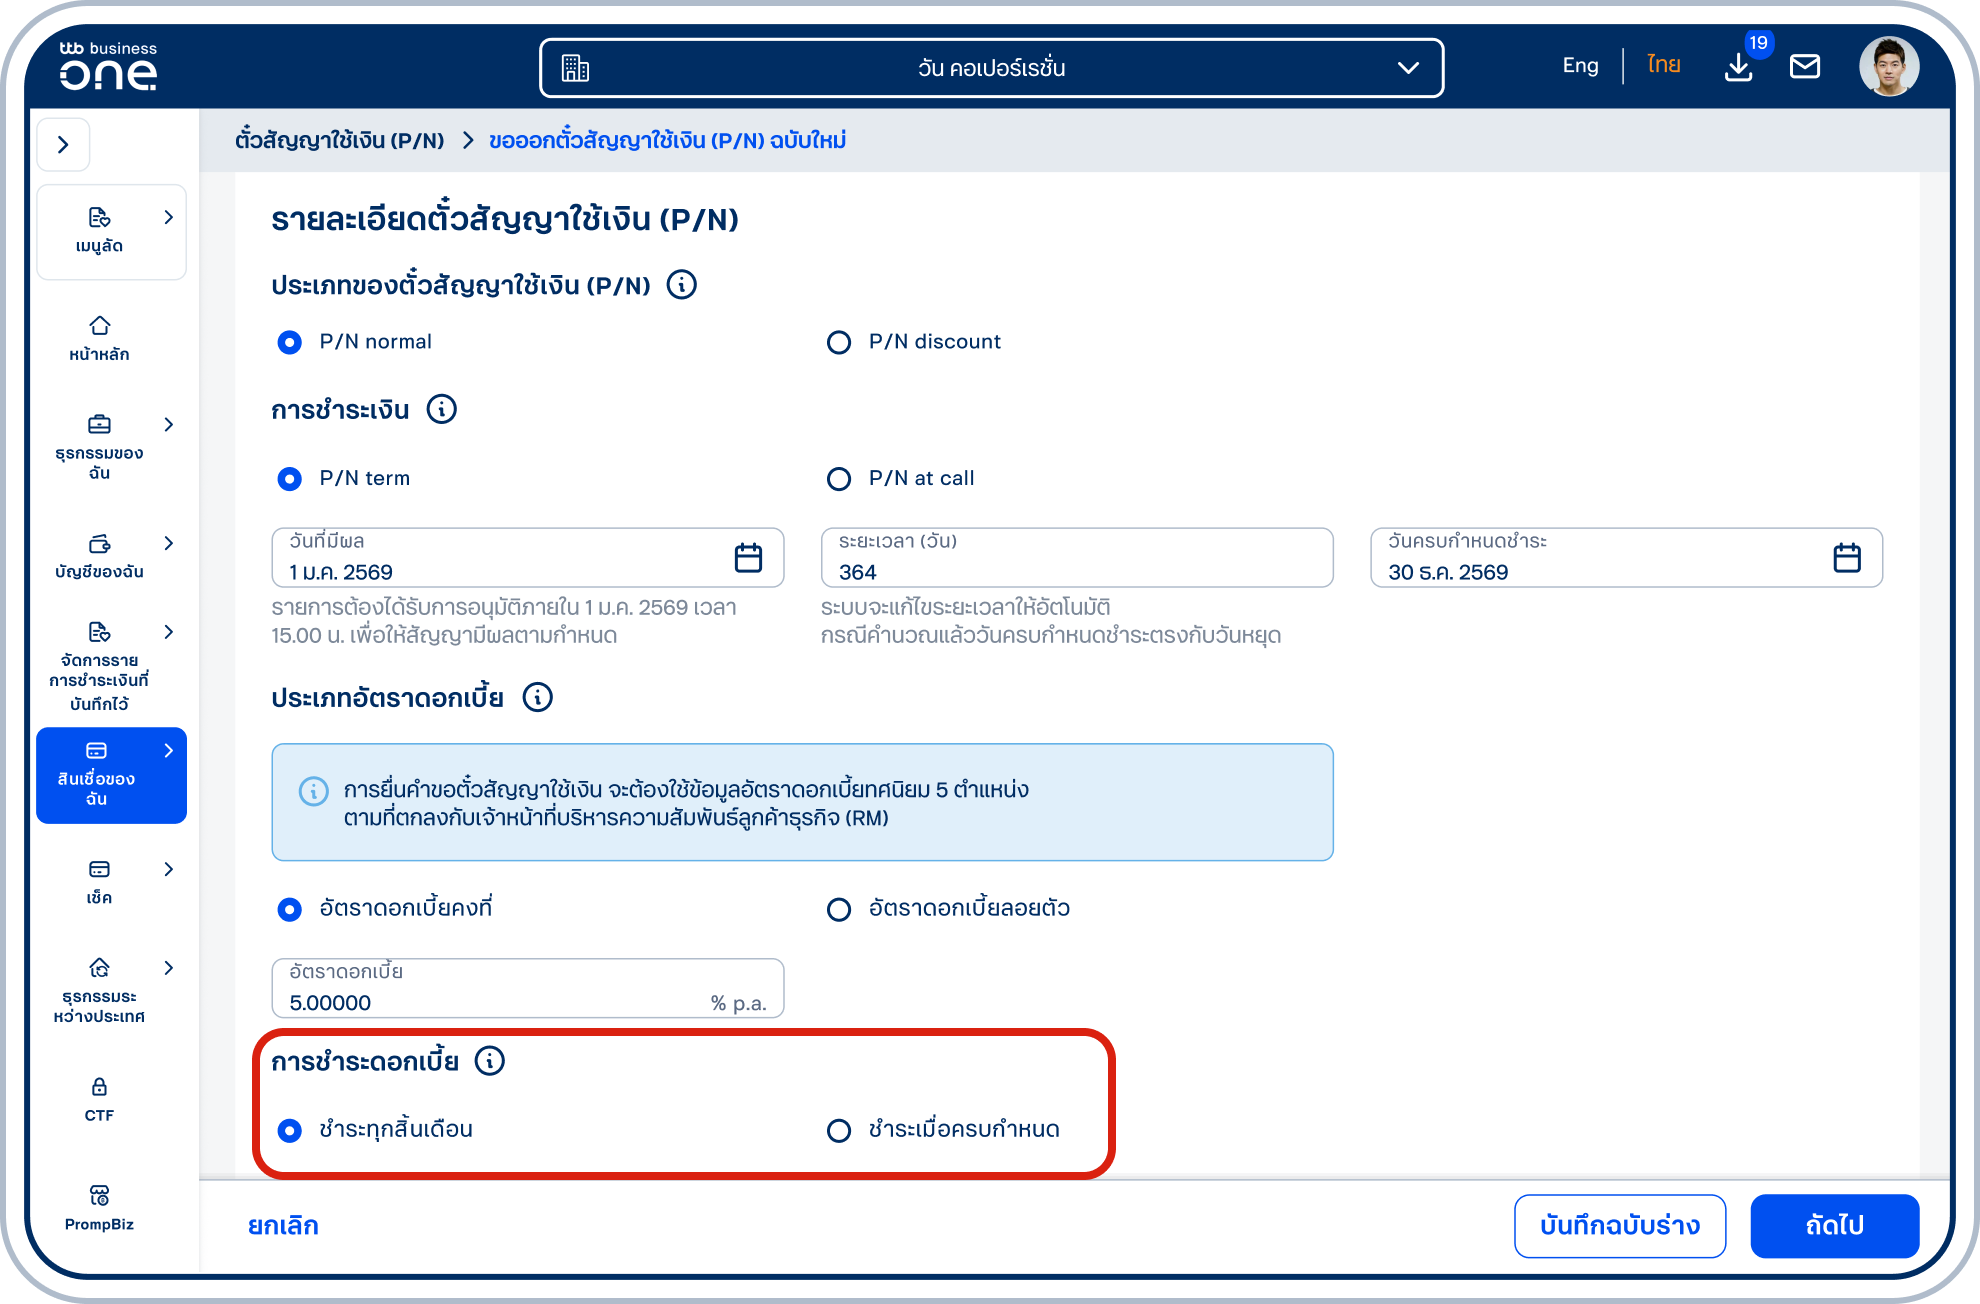Screen dimensions: 1980x1304
Task: Click the ระยะเวลา (วัน) field
Action: point(1077,557)
